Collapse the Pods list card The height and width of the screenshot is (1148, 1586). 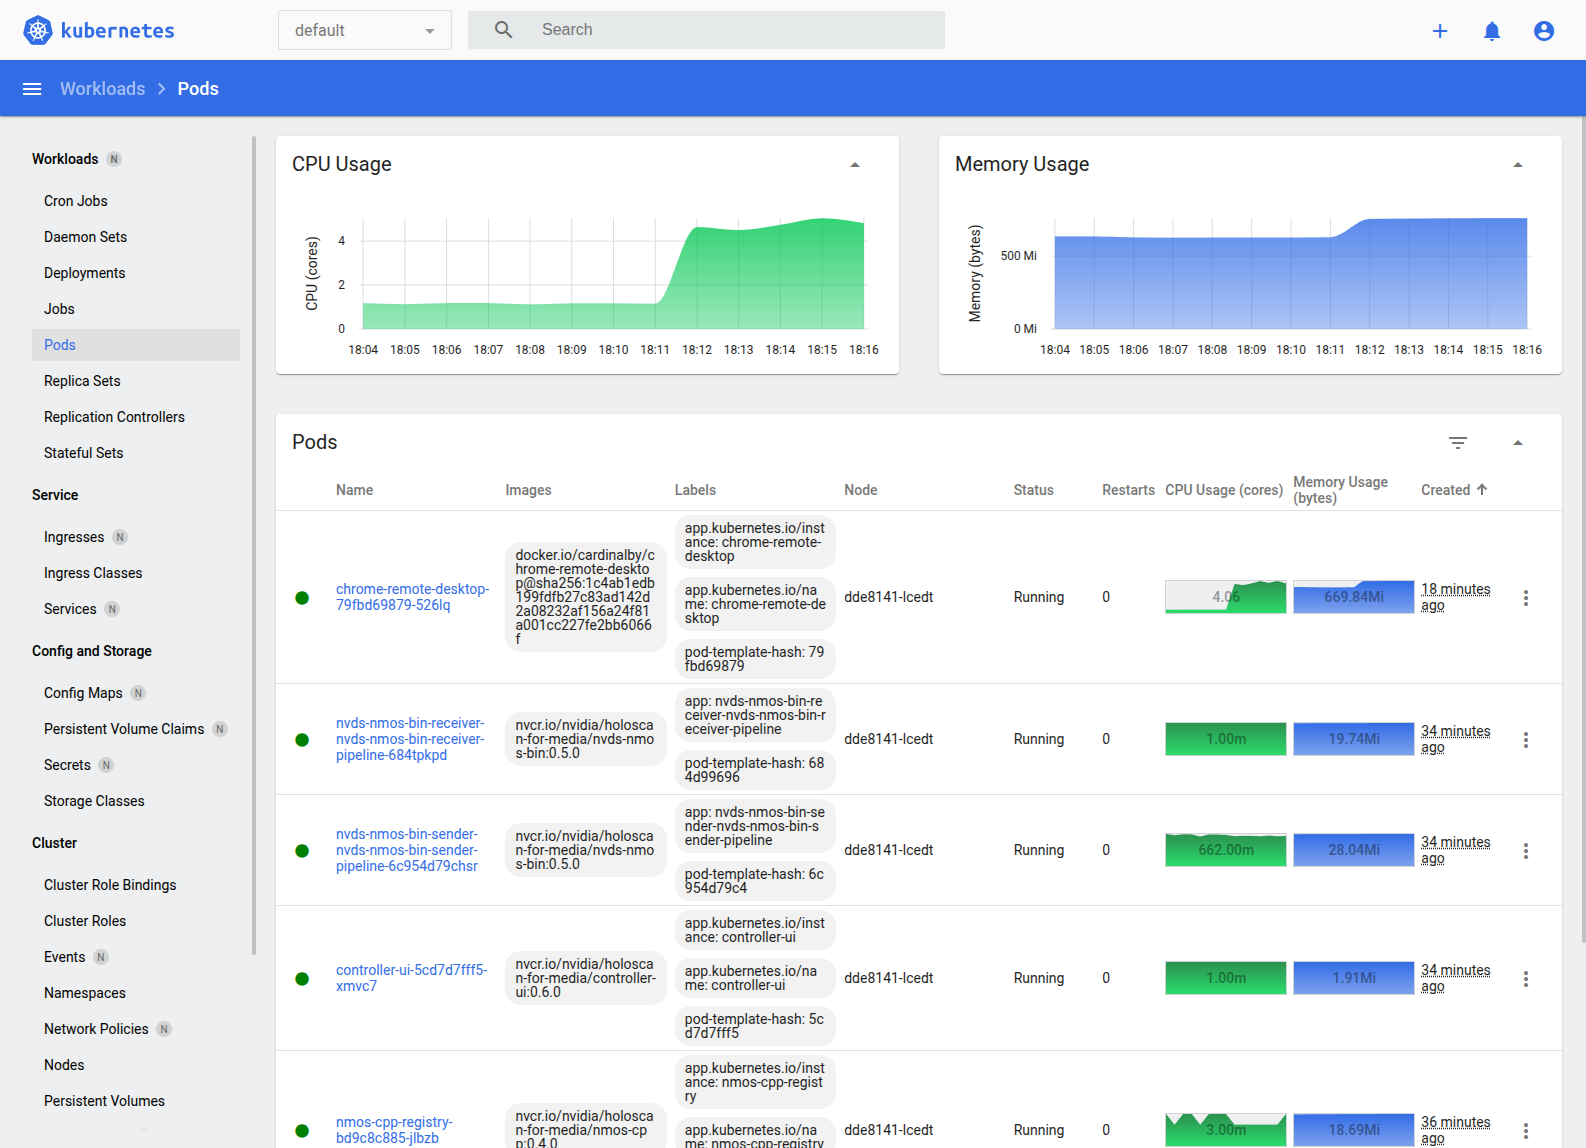(1518, 443)
